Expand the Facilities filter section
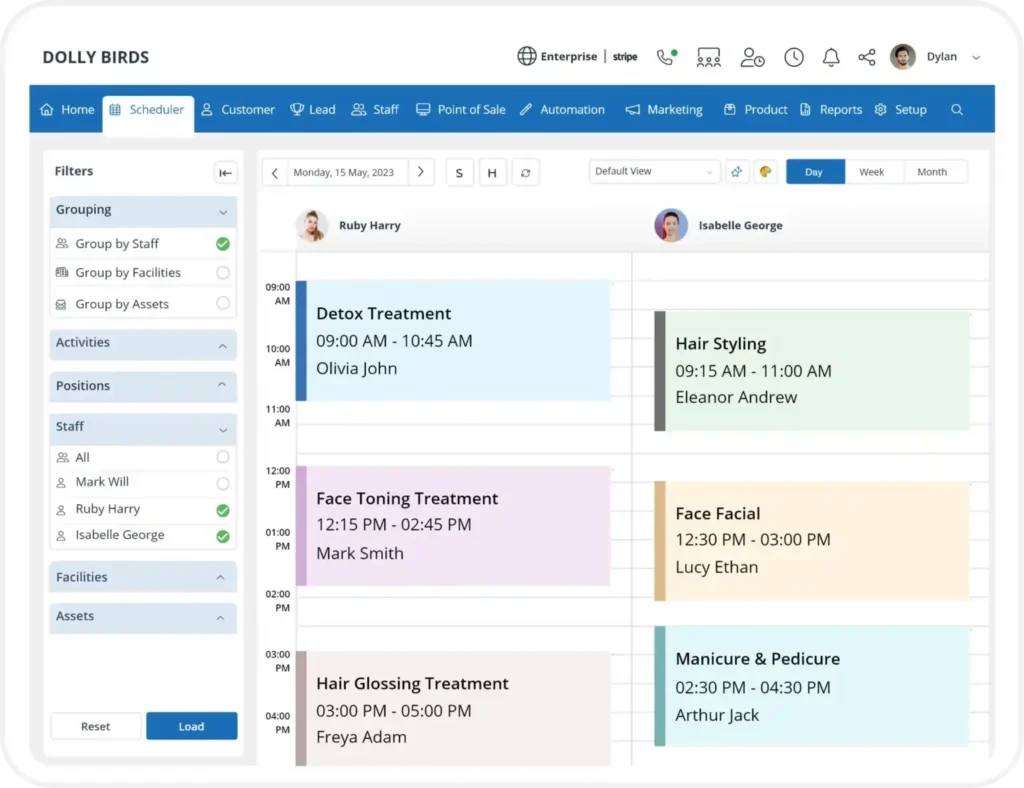 coord(143,578)
